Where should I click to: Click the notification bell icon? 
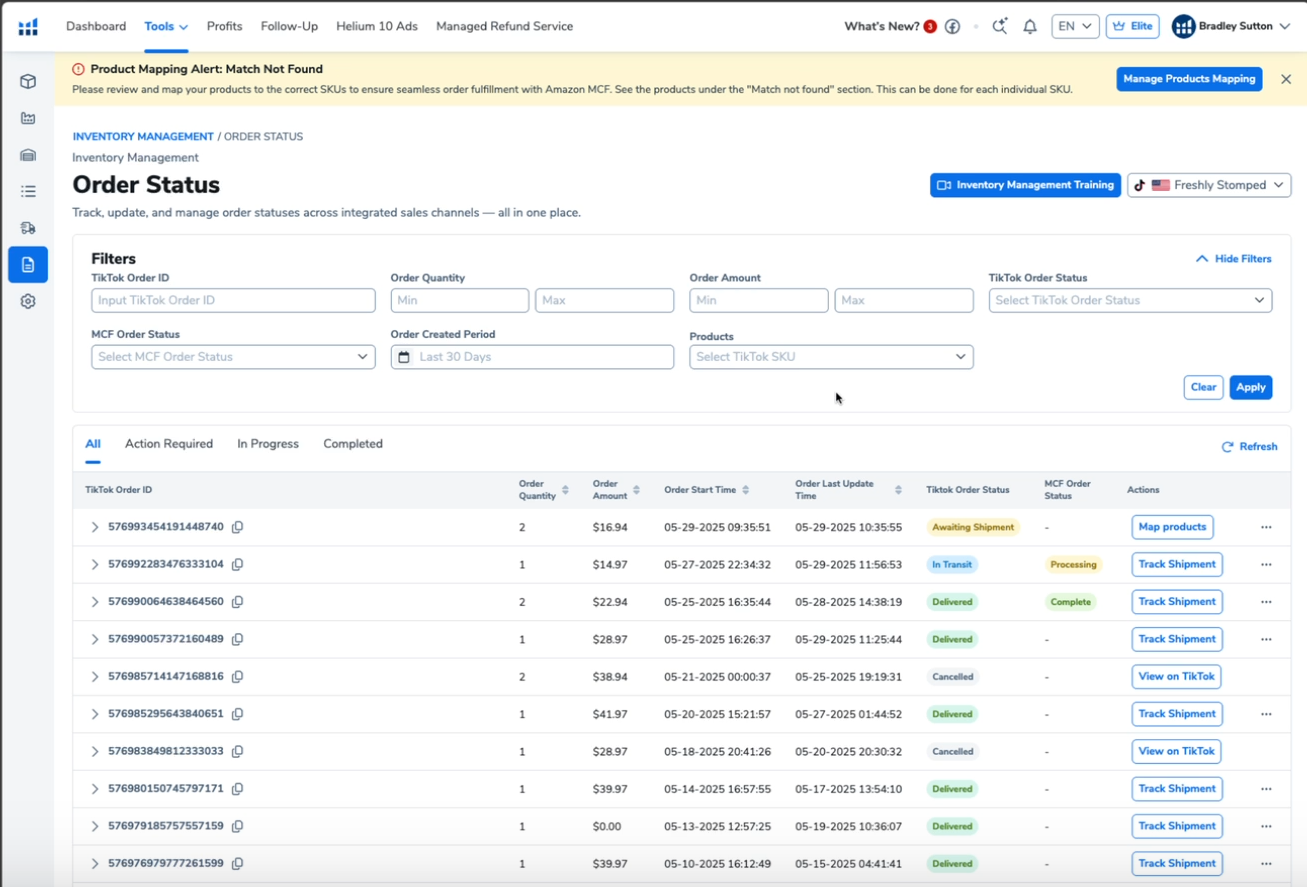[1030, 27]
